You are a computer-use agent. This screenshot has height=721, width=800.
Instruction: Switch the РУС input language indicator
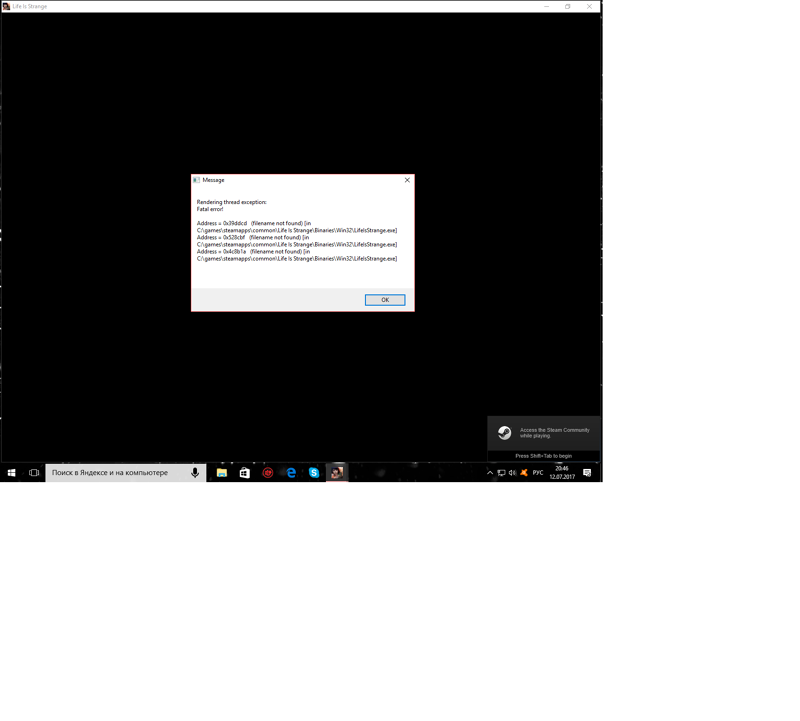pyautogui.click(x=538, y=473)
